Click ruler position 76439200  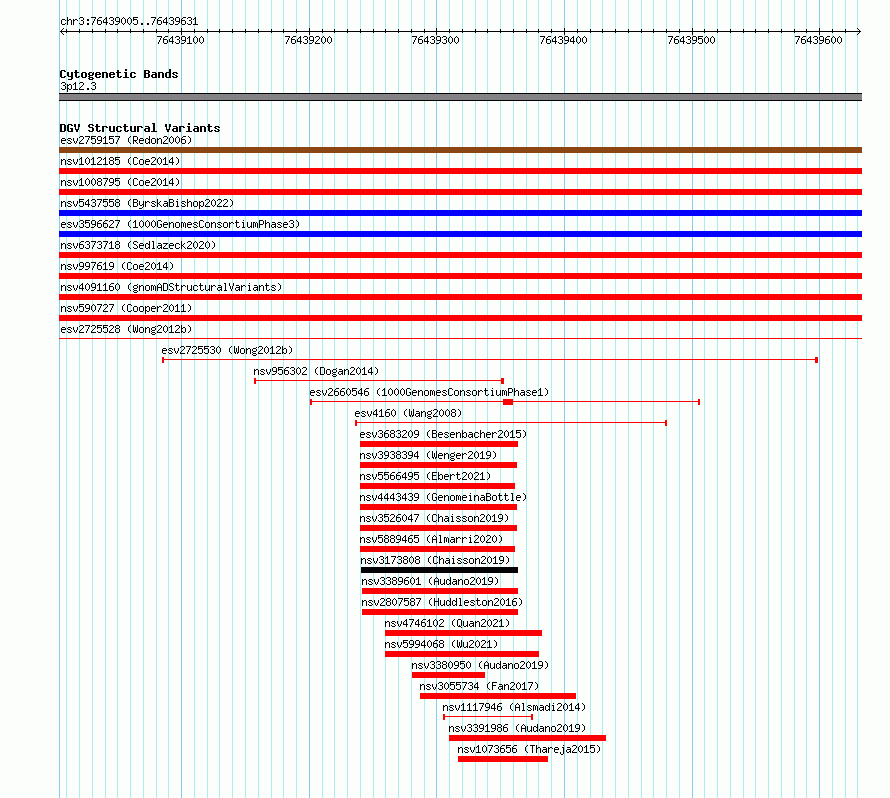(308, 40)
